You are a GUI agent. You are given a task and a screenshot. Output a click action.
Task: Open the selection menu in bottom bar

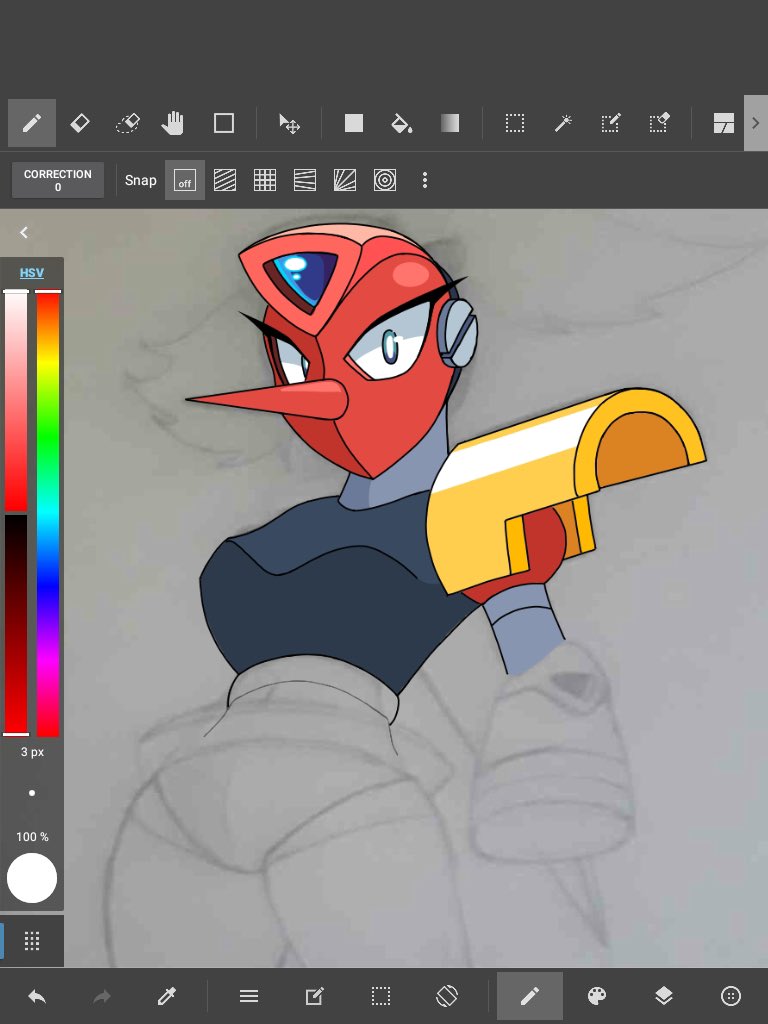(x=381, y=996)
